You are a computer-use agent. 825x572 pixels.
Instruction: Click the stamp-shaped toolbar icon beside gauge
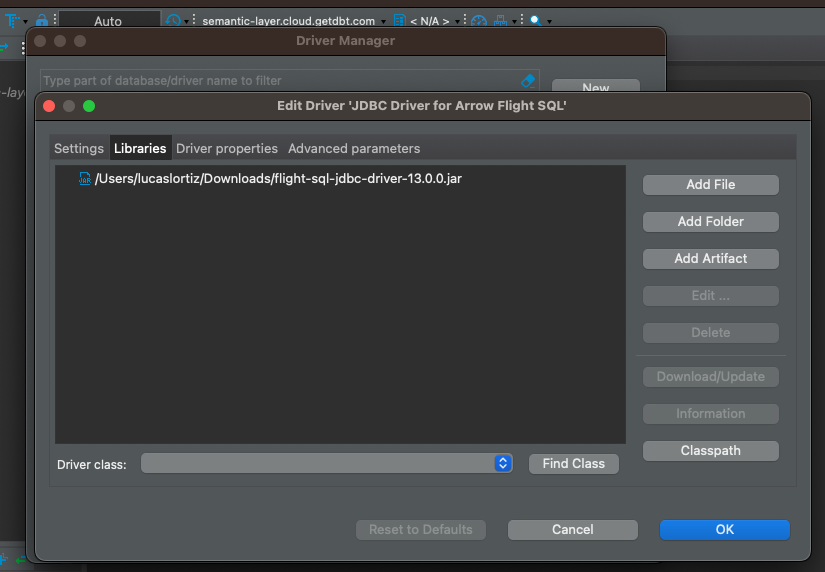click(500, 21)
